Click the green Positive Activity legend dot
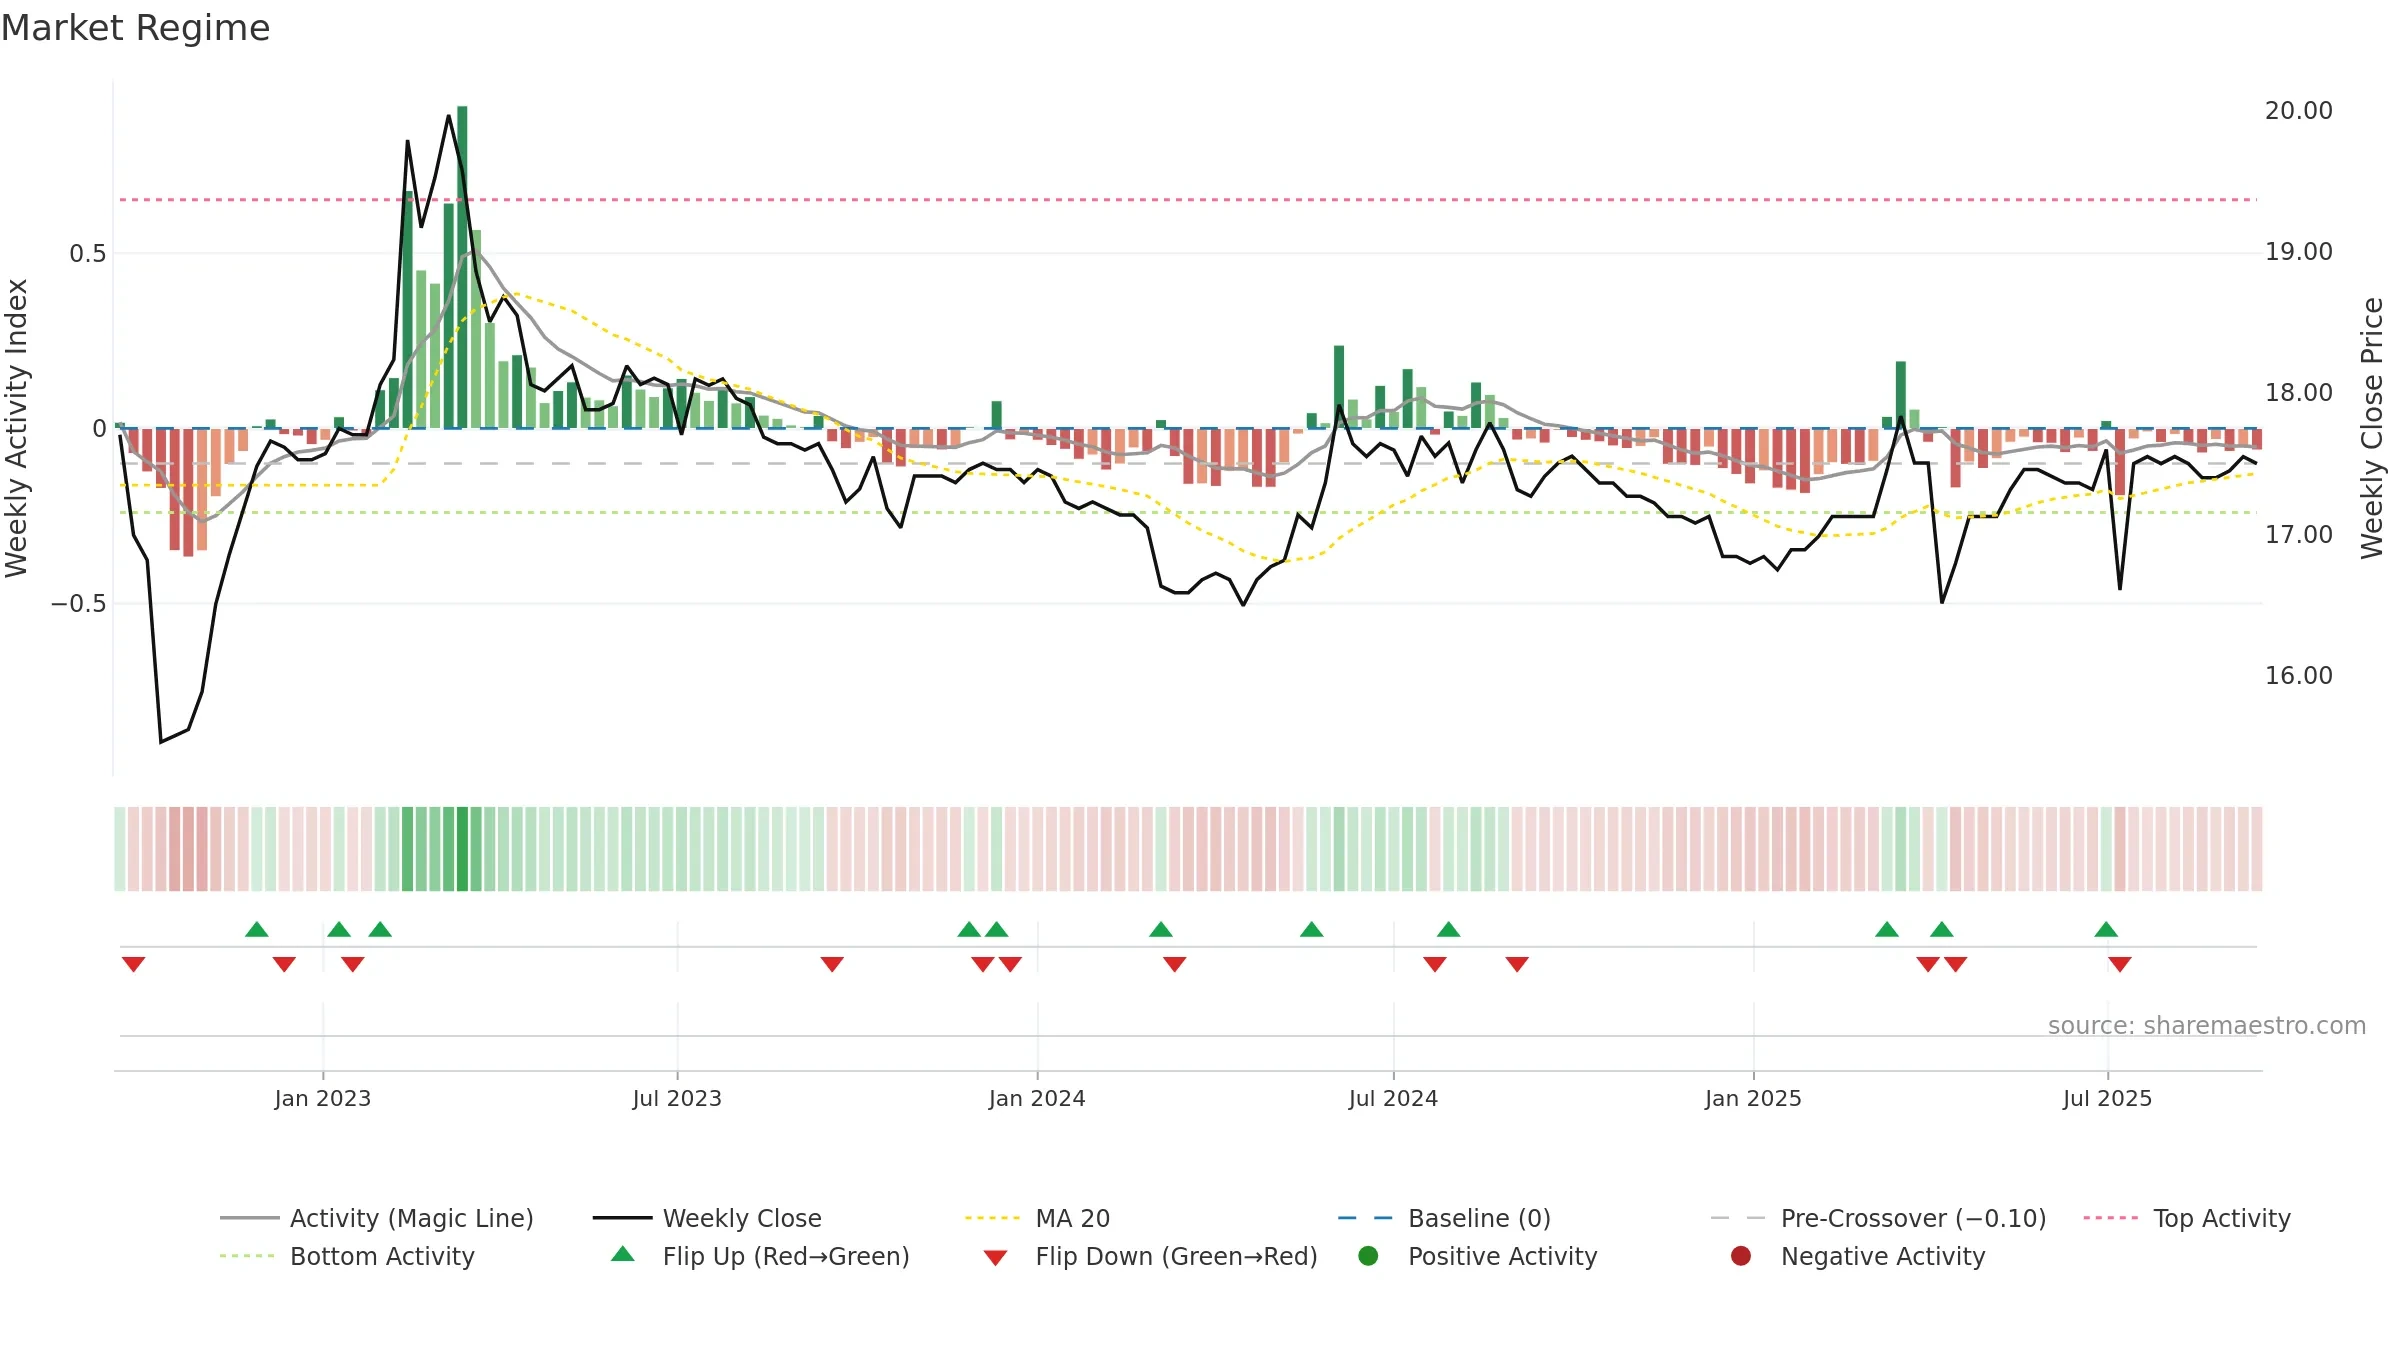The width and height of the screenshot is (2400, 1350). pos(1368,1255)
